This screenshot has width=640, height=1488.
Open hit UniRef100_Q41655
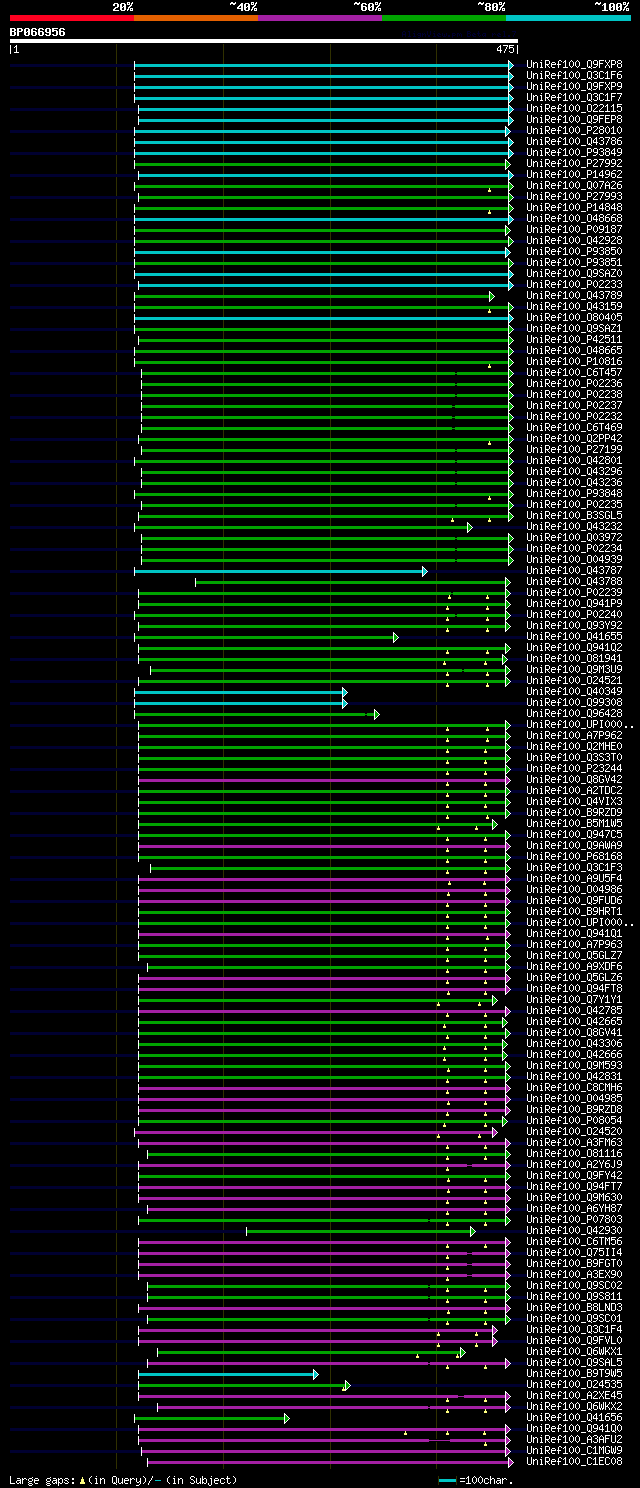click(x=574, y=637)
